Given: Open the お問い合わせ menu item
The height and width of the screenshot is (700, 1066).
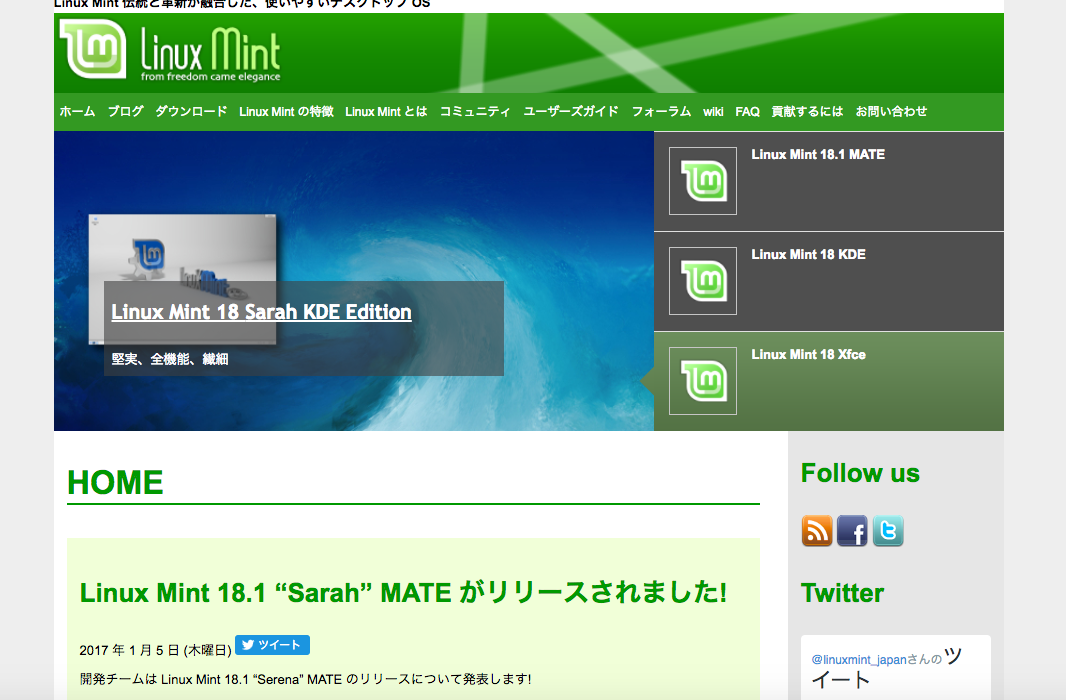Looking at the screenshot, I should click(x=891, y=111).
